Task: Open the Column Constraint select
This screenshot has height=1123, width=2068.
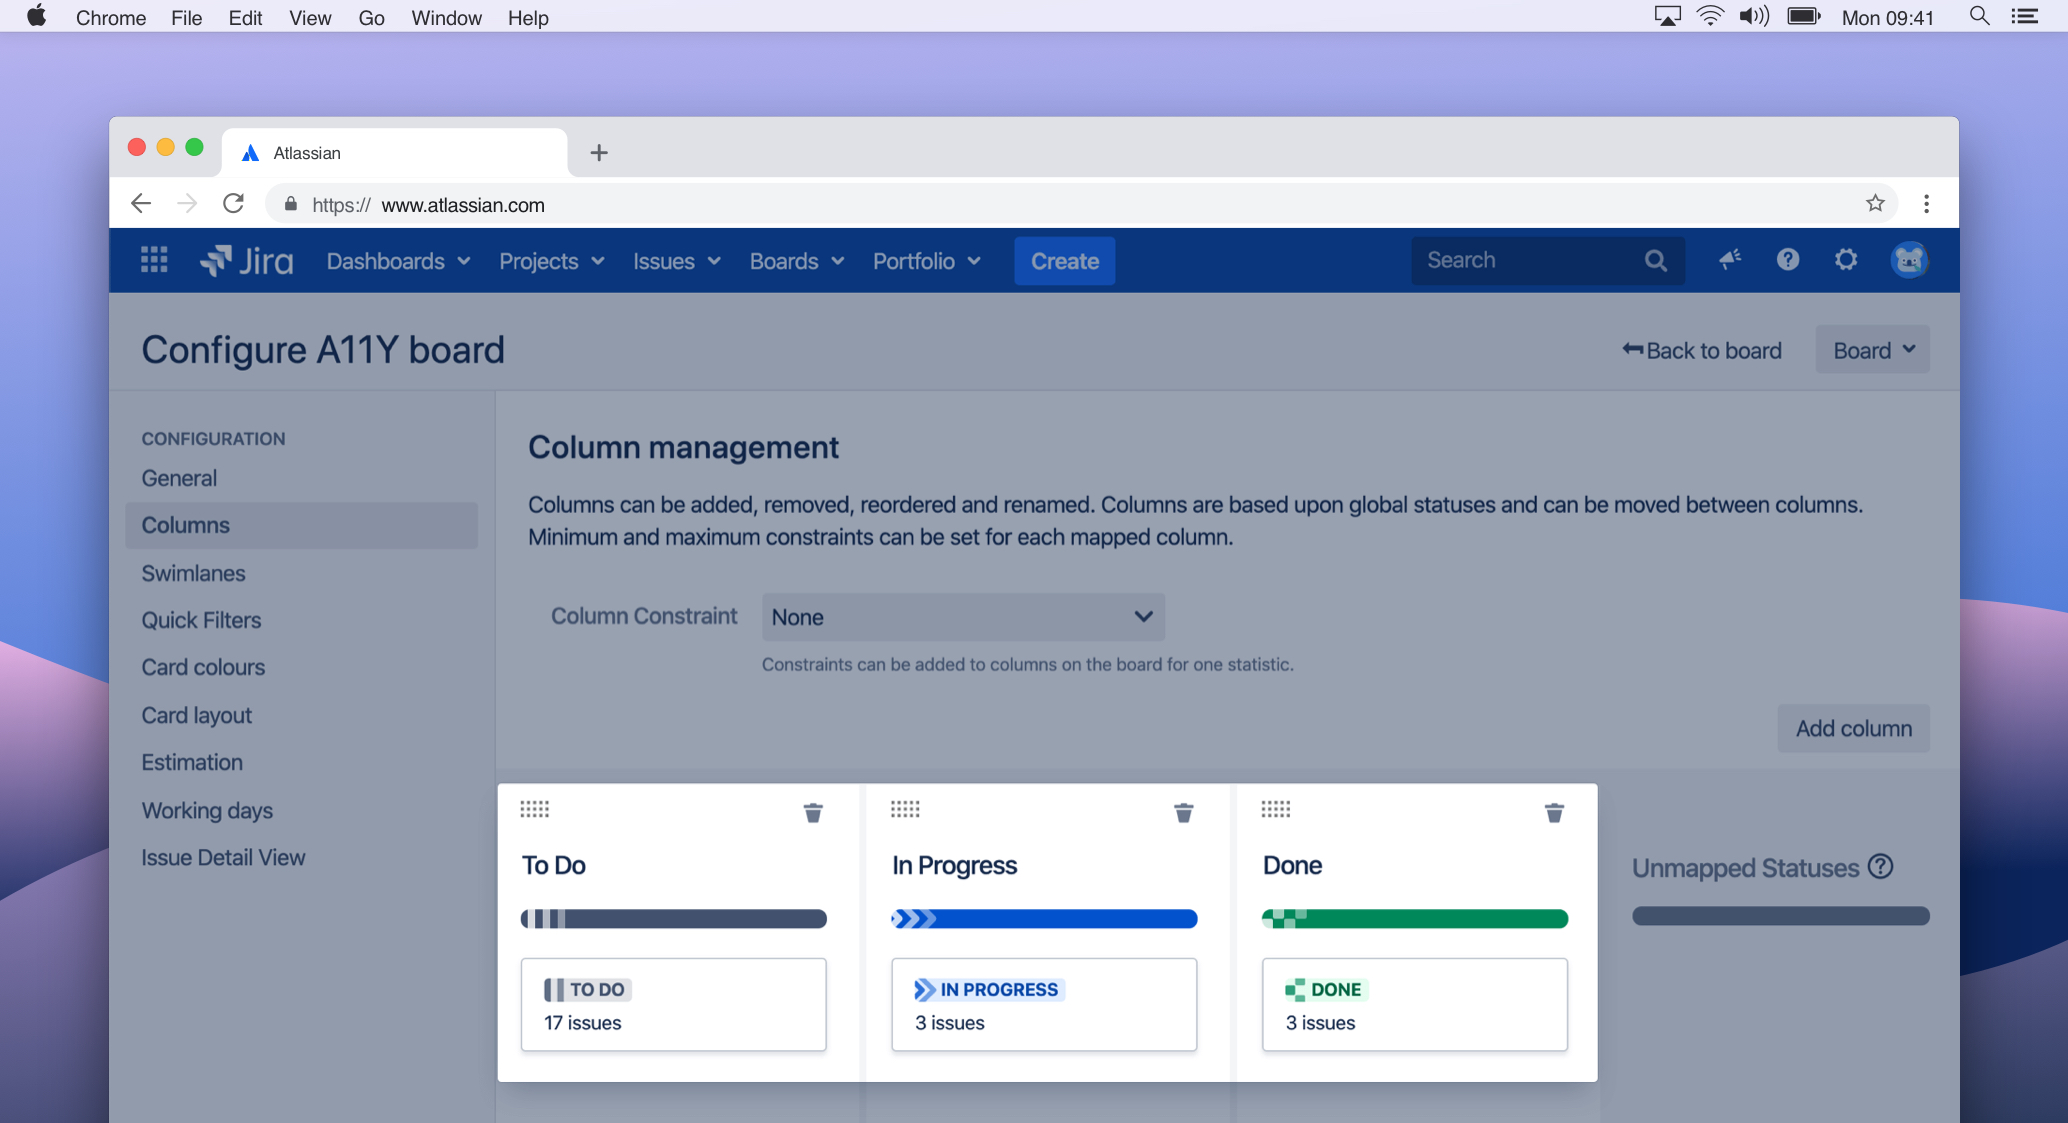Action: point(963,617)
